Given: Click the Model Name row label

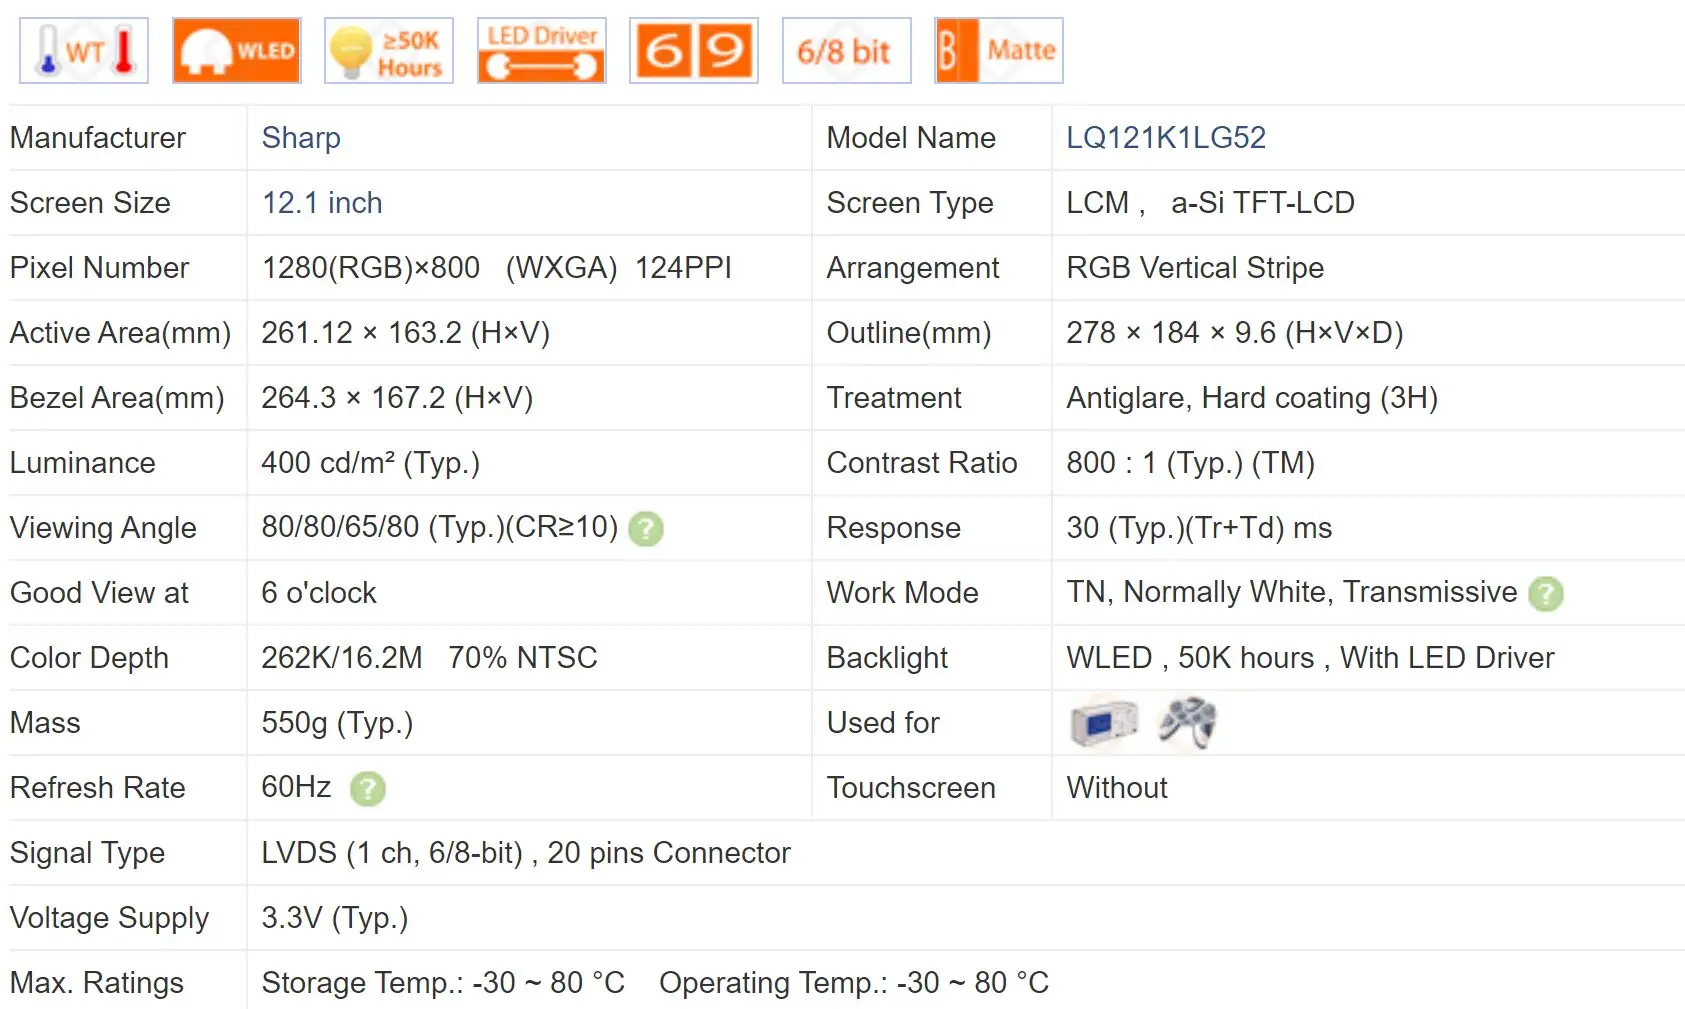Looking at the screenshot, I should tap(911, 138).
